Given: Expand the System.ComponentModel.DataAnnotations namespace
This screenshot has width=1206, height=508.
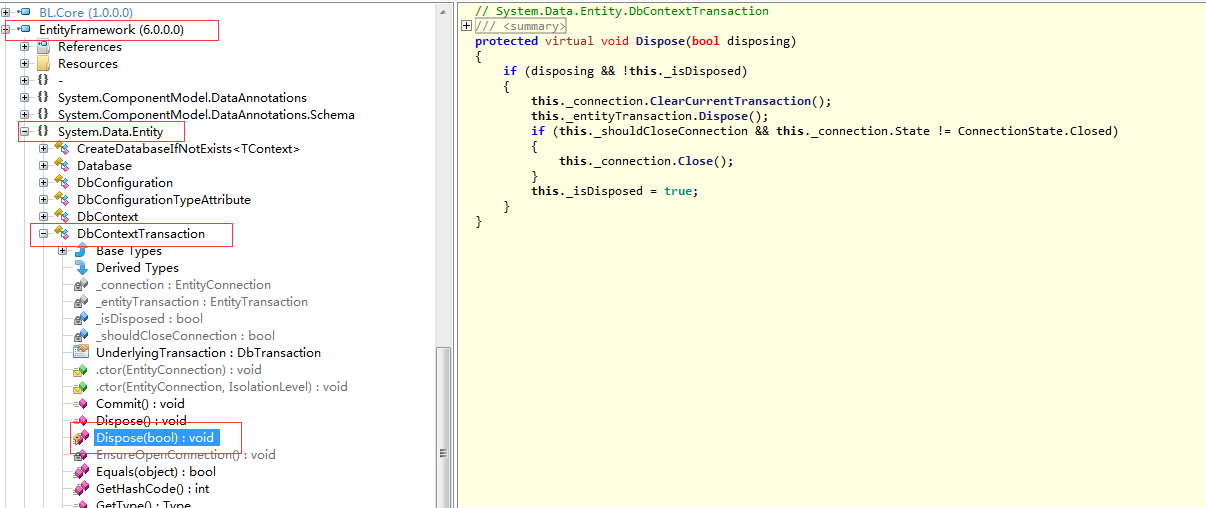Looking at the screenshot, I should [25, 98].
